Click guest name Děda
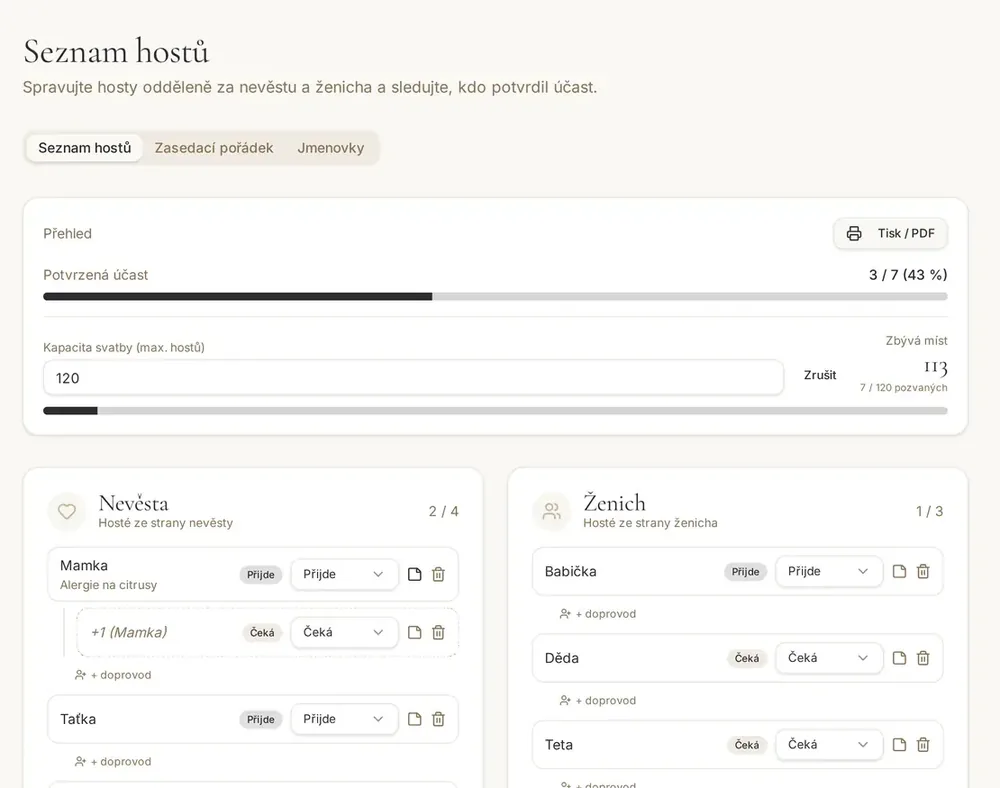 (562, 658)
